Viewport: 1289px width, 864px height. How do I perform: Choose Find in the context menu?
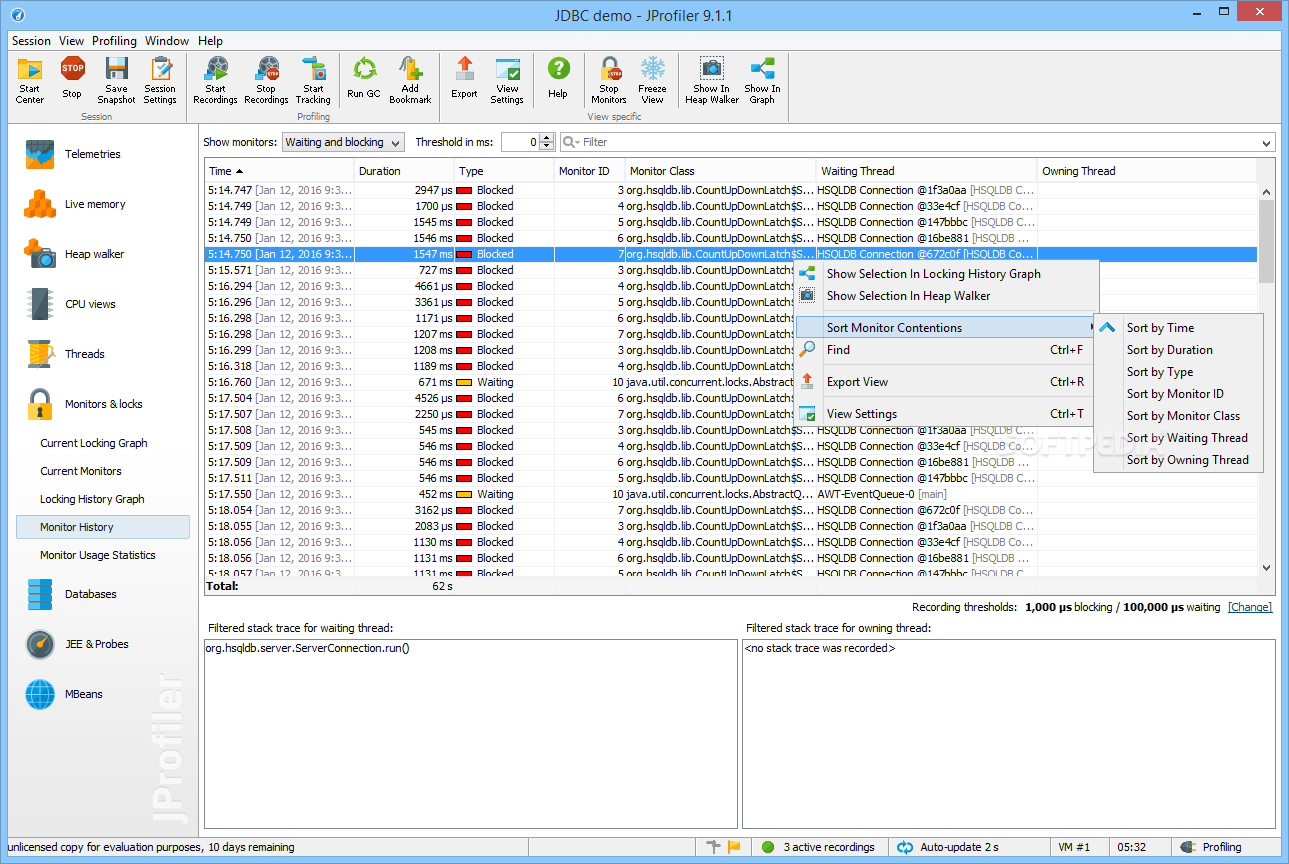click(945, 350)
